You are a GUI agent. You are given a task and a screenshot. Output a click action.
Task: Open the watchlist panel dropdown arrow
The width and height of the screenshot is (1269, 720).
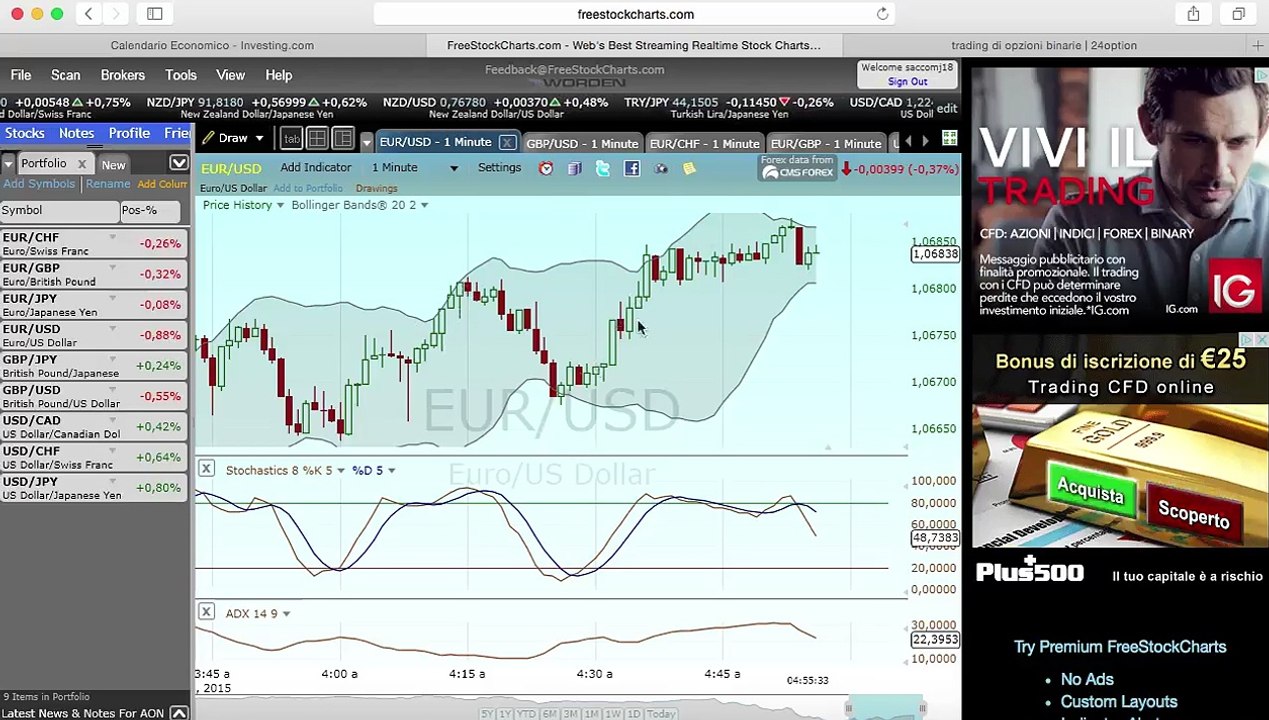click(x=179, y=163)
